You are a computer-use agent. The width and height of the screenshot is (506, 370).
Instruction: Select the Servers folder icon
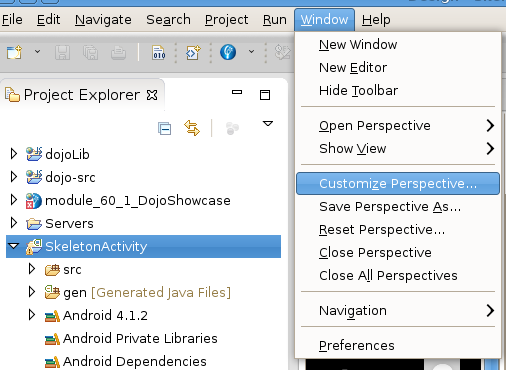click(x=34, y=224)
